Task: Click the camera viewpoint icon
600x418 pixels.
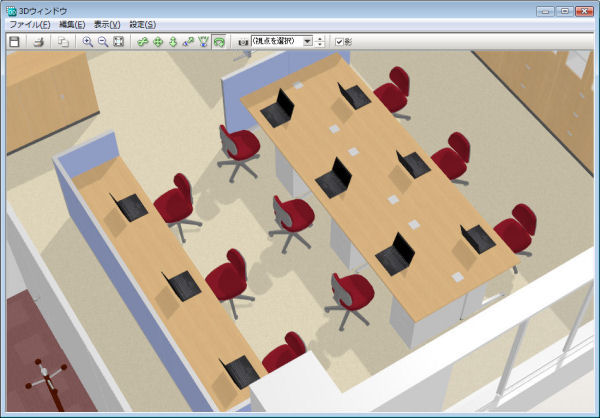Action: (x=243, y=42)
